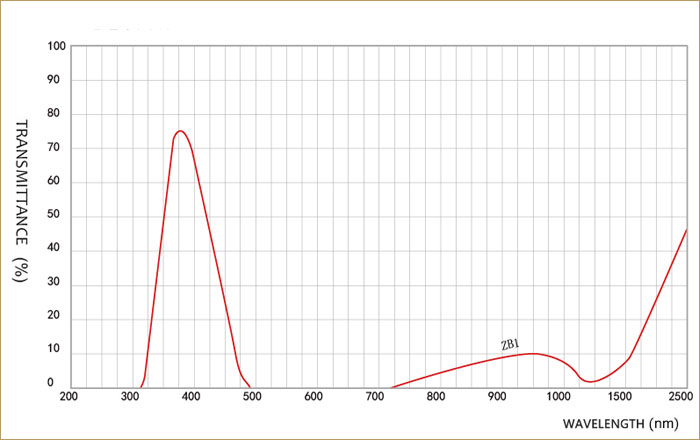Viewport: 700px width, 440px height.
Task: Click the red curve's peak near 75%
Action: tap(180, 131)
